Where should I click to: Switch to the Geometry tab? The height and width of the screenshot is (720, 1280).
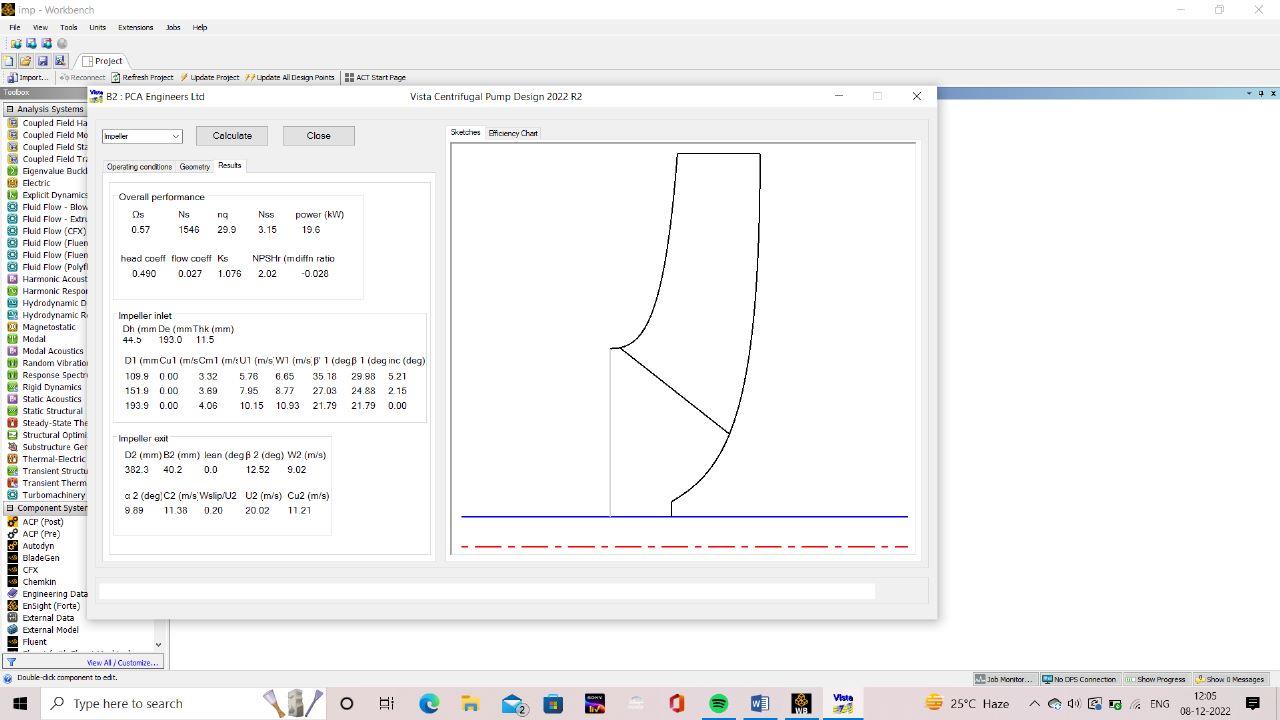click(x=195, y=167)
